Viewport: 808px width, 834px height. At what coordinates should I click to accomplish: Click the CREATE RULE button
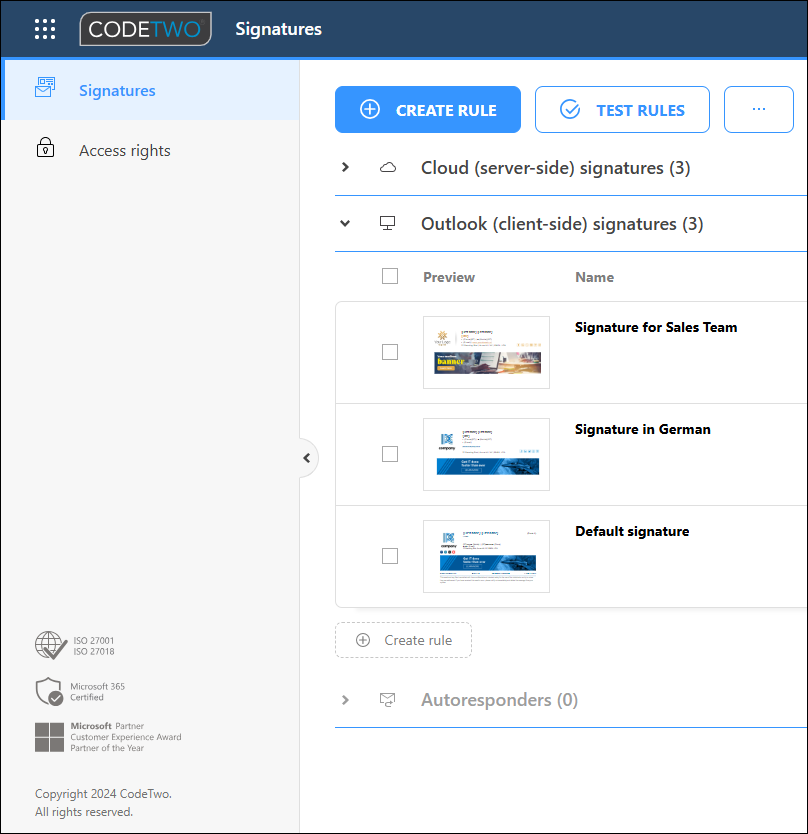point(428,110)
